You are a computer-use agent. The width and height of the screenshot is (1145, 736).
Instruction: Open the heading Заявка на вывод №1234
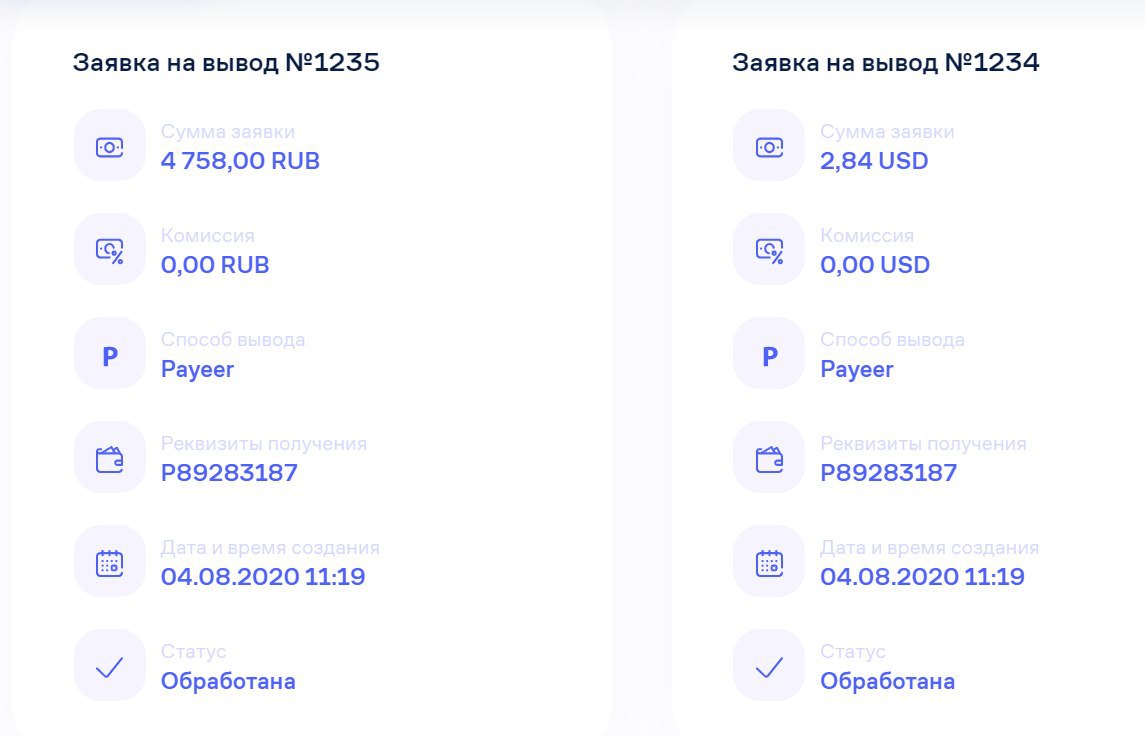pos(886,63)
